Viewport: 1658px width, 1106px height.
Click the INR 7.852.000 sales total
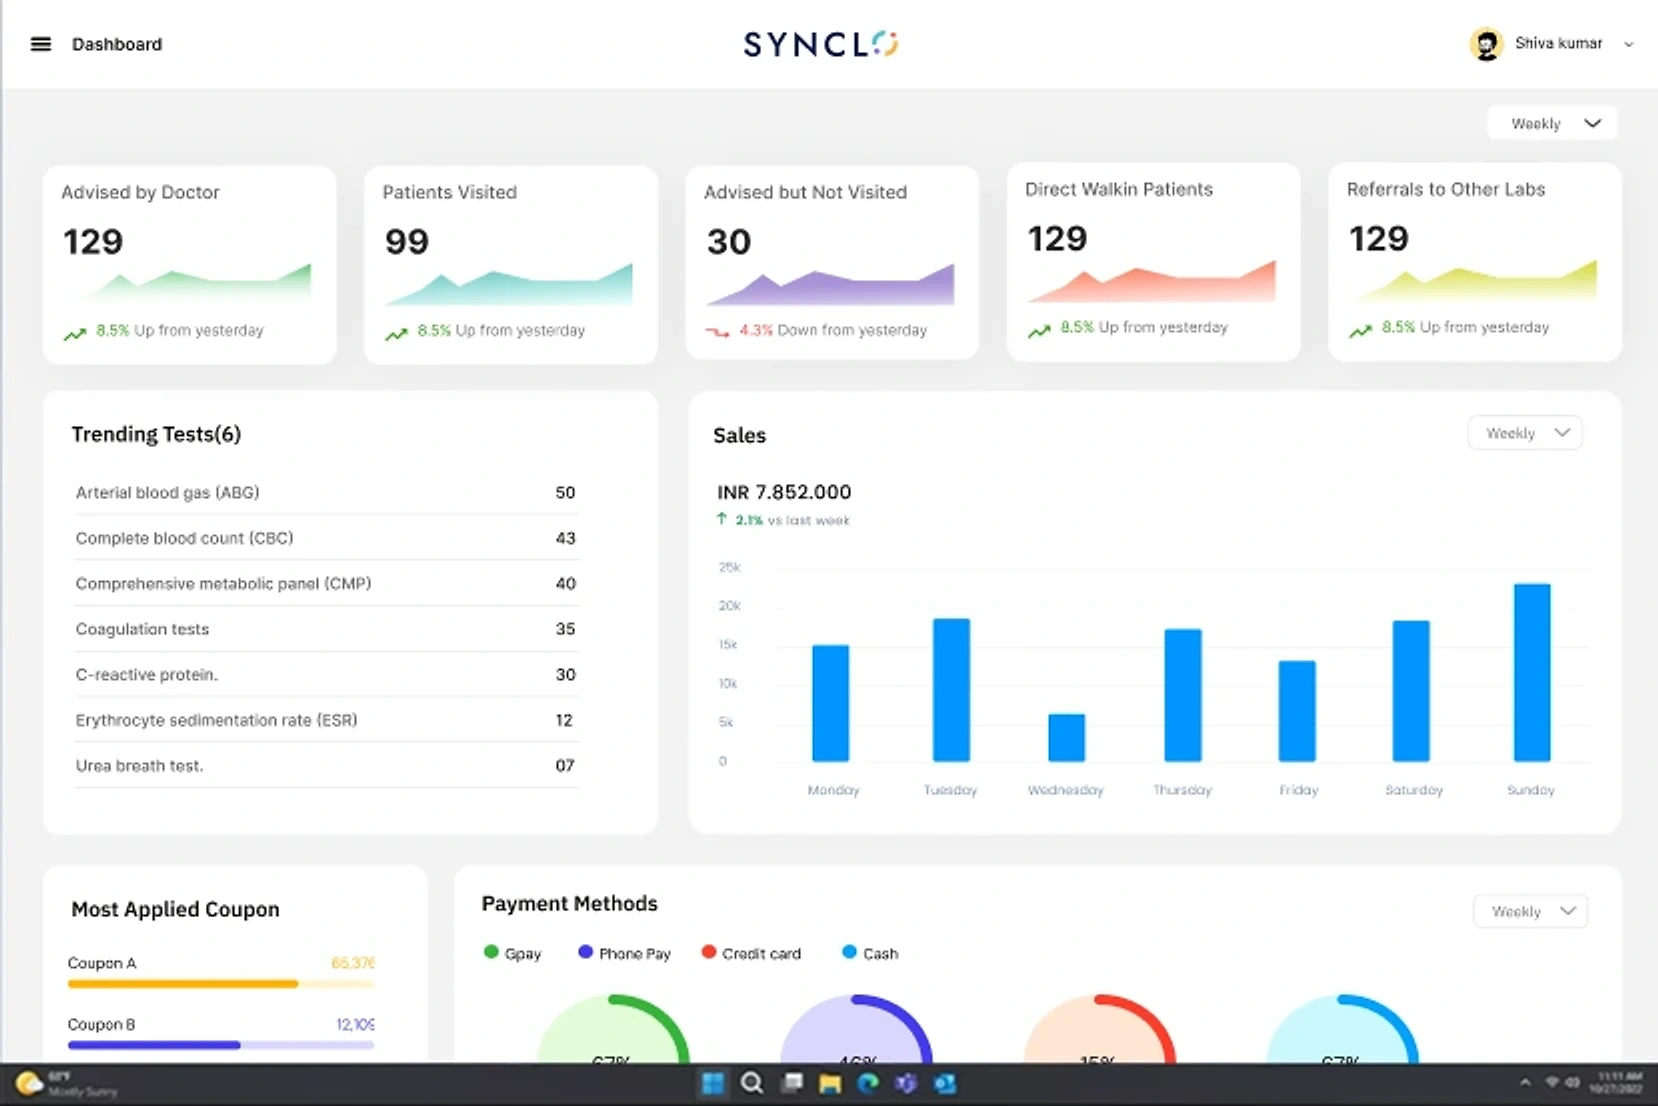[x=784, y=492]
